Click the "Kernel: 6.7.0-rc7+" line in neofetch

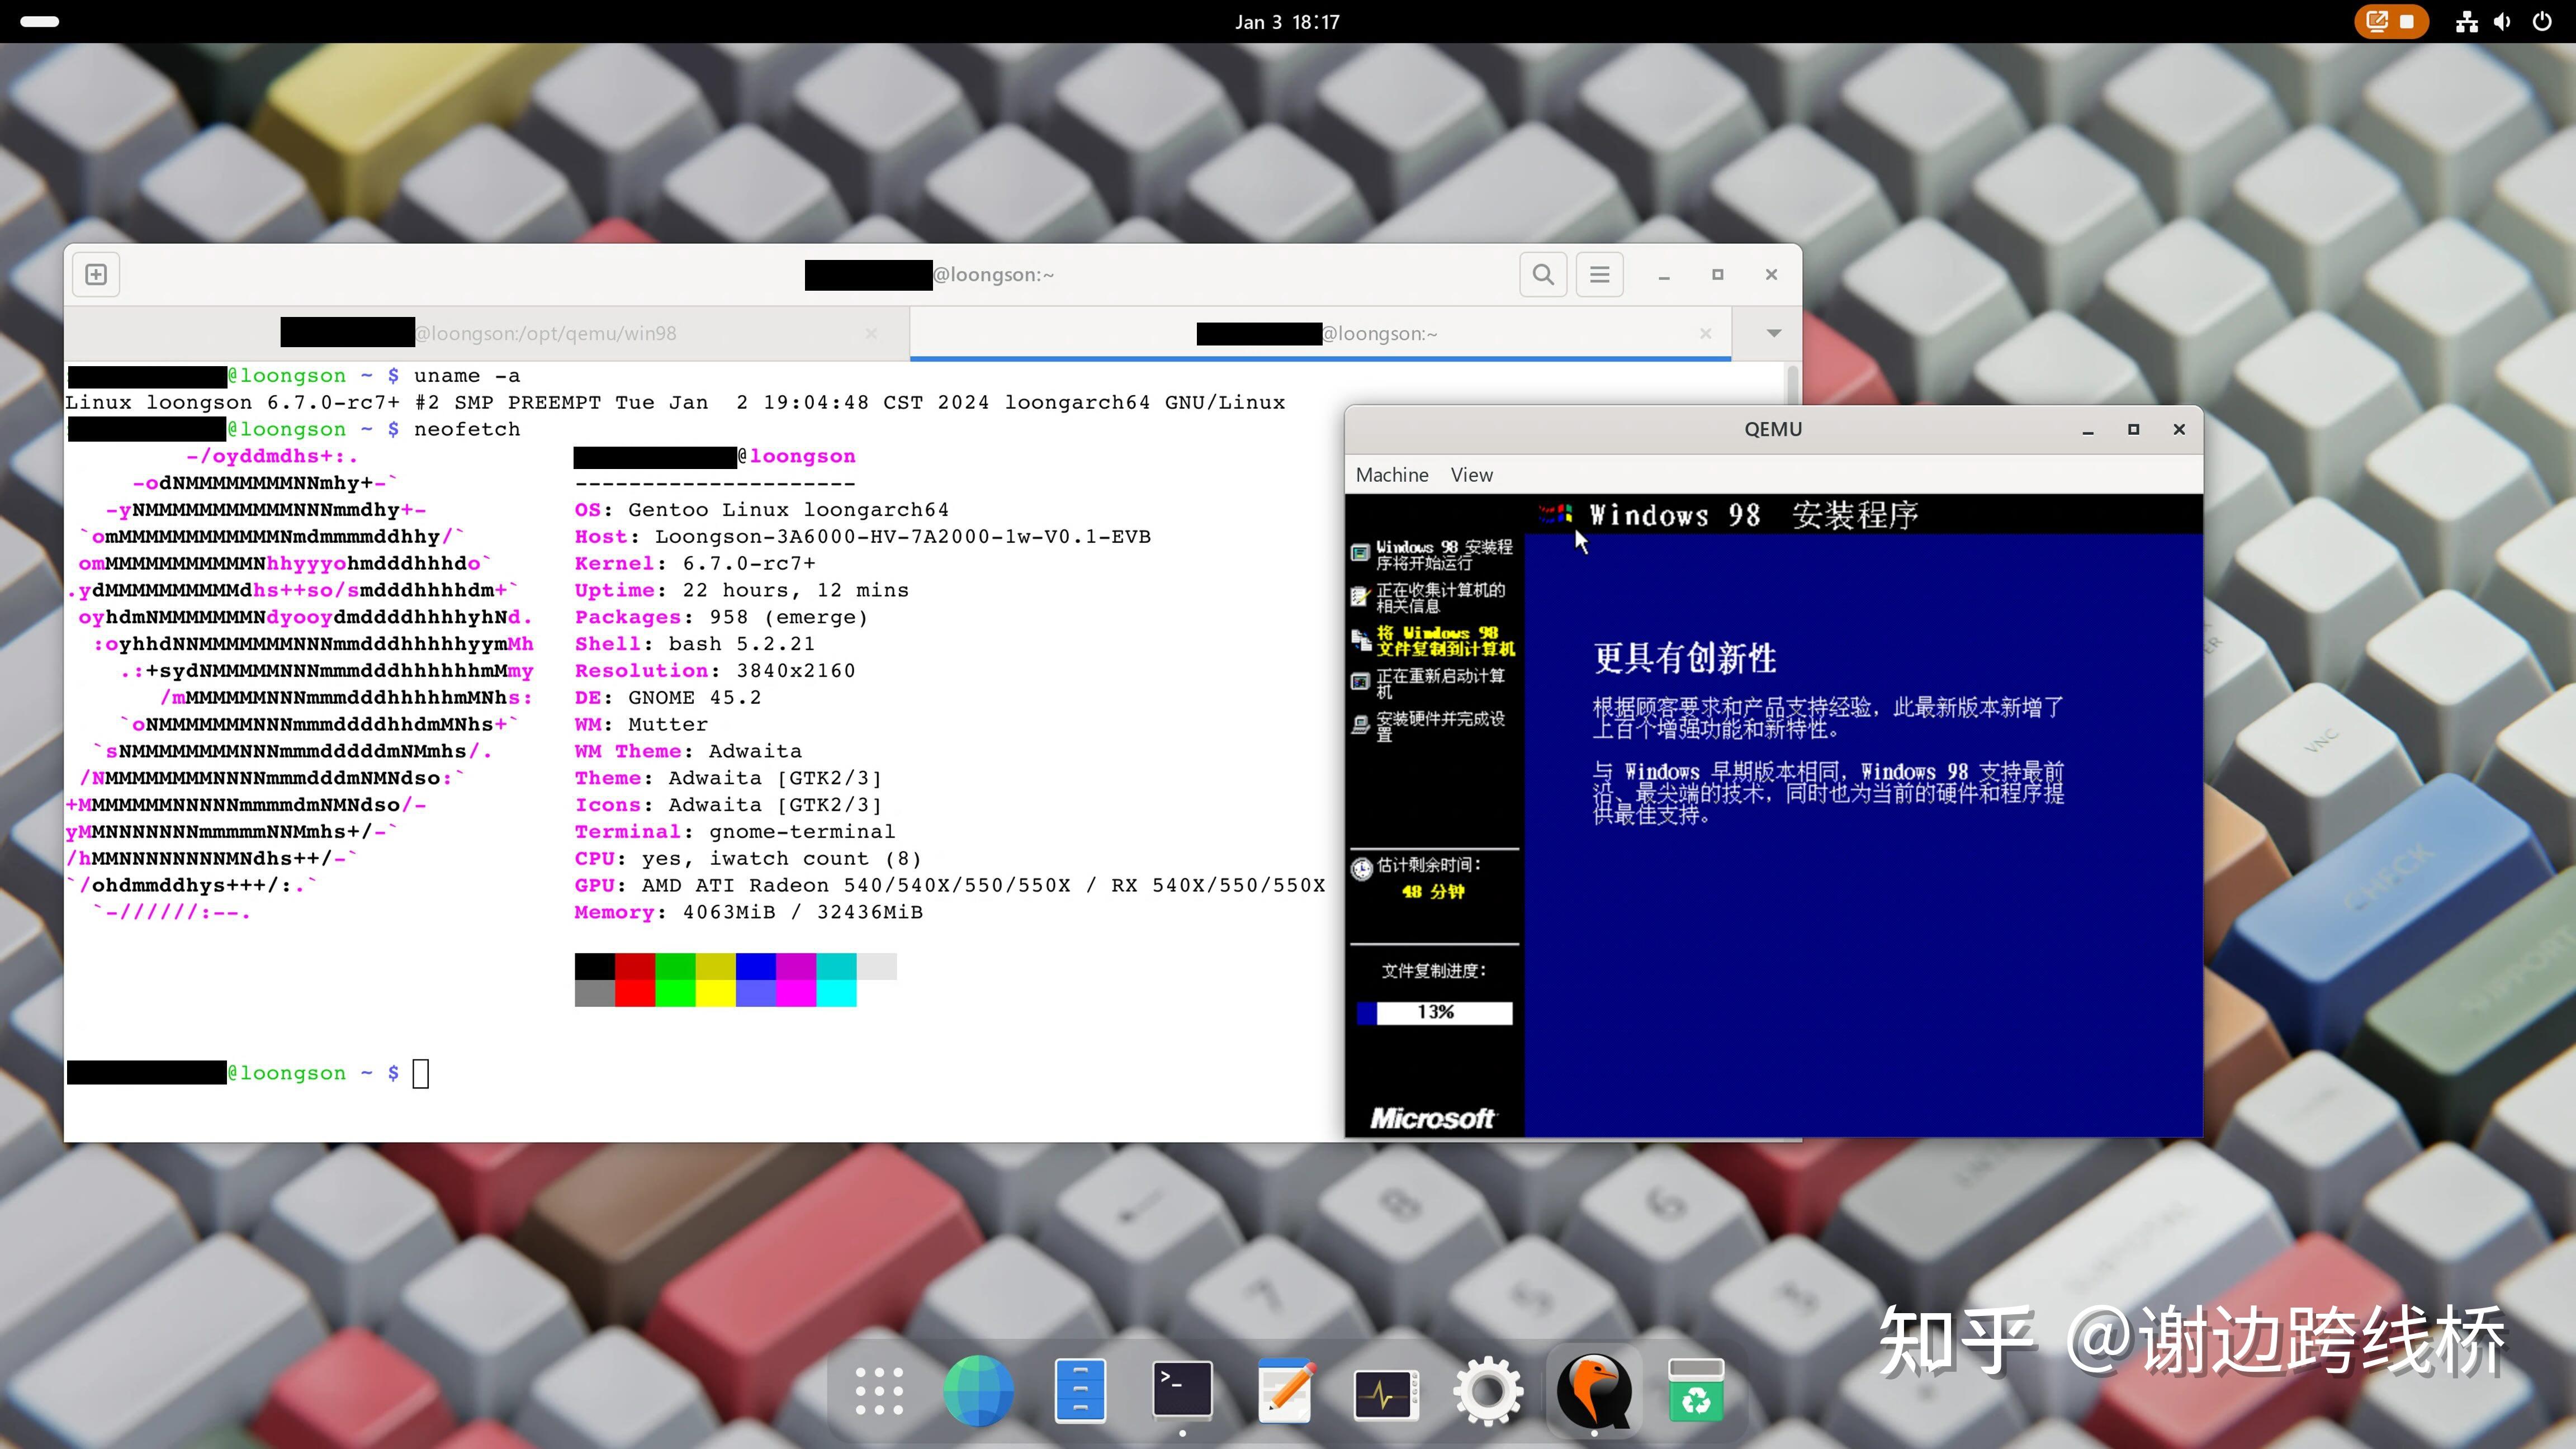(695, 563)
